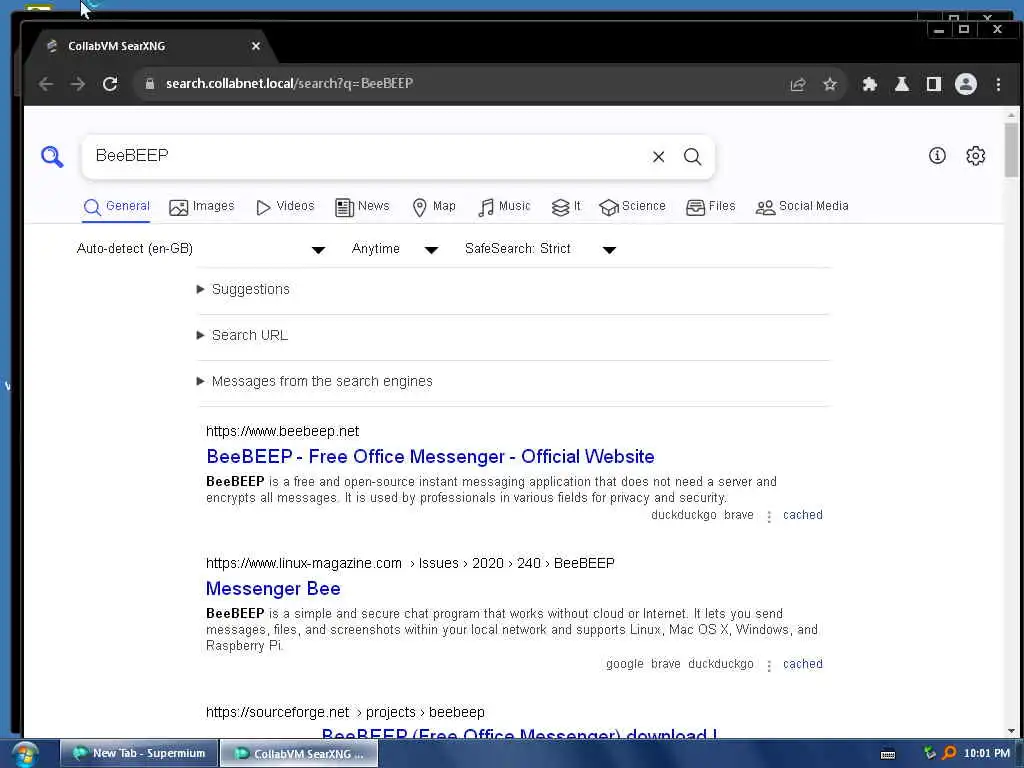Open cached version of Messenger Bee result
This screenshot has height=768, width=1024.
(803, 664)
